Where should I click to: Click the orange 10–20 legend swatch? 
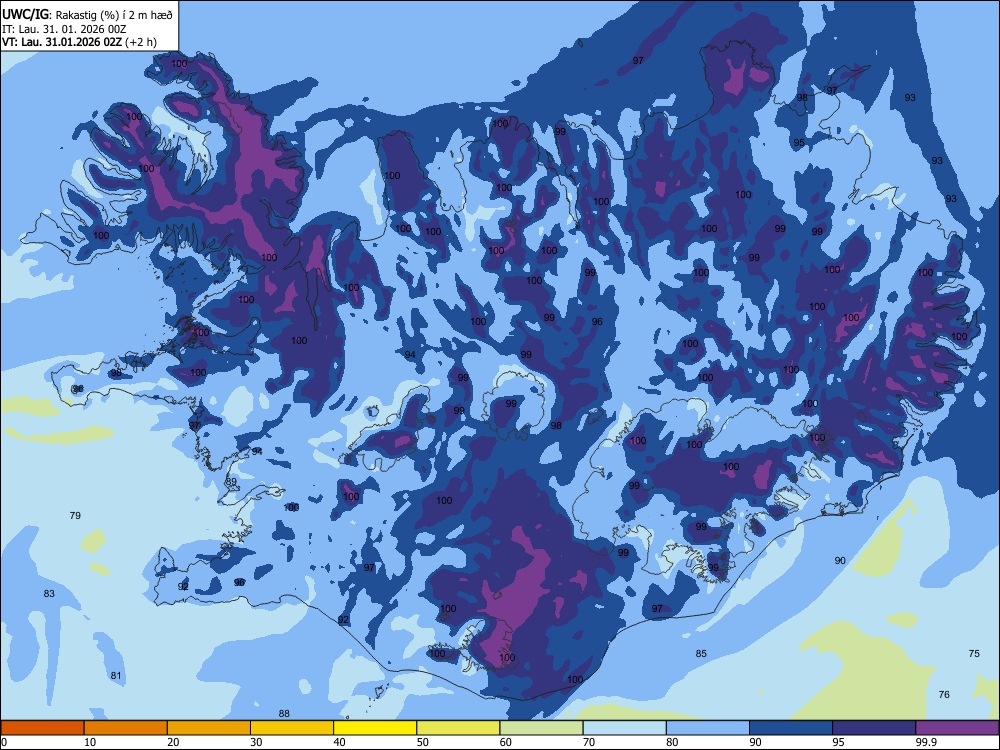tap(126, 728)
